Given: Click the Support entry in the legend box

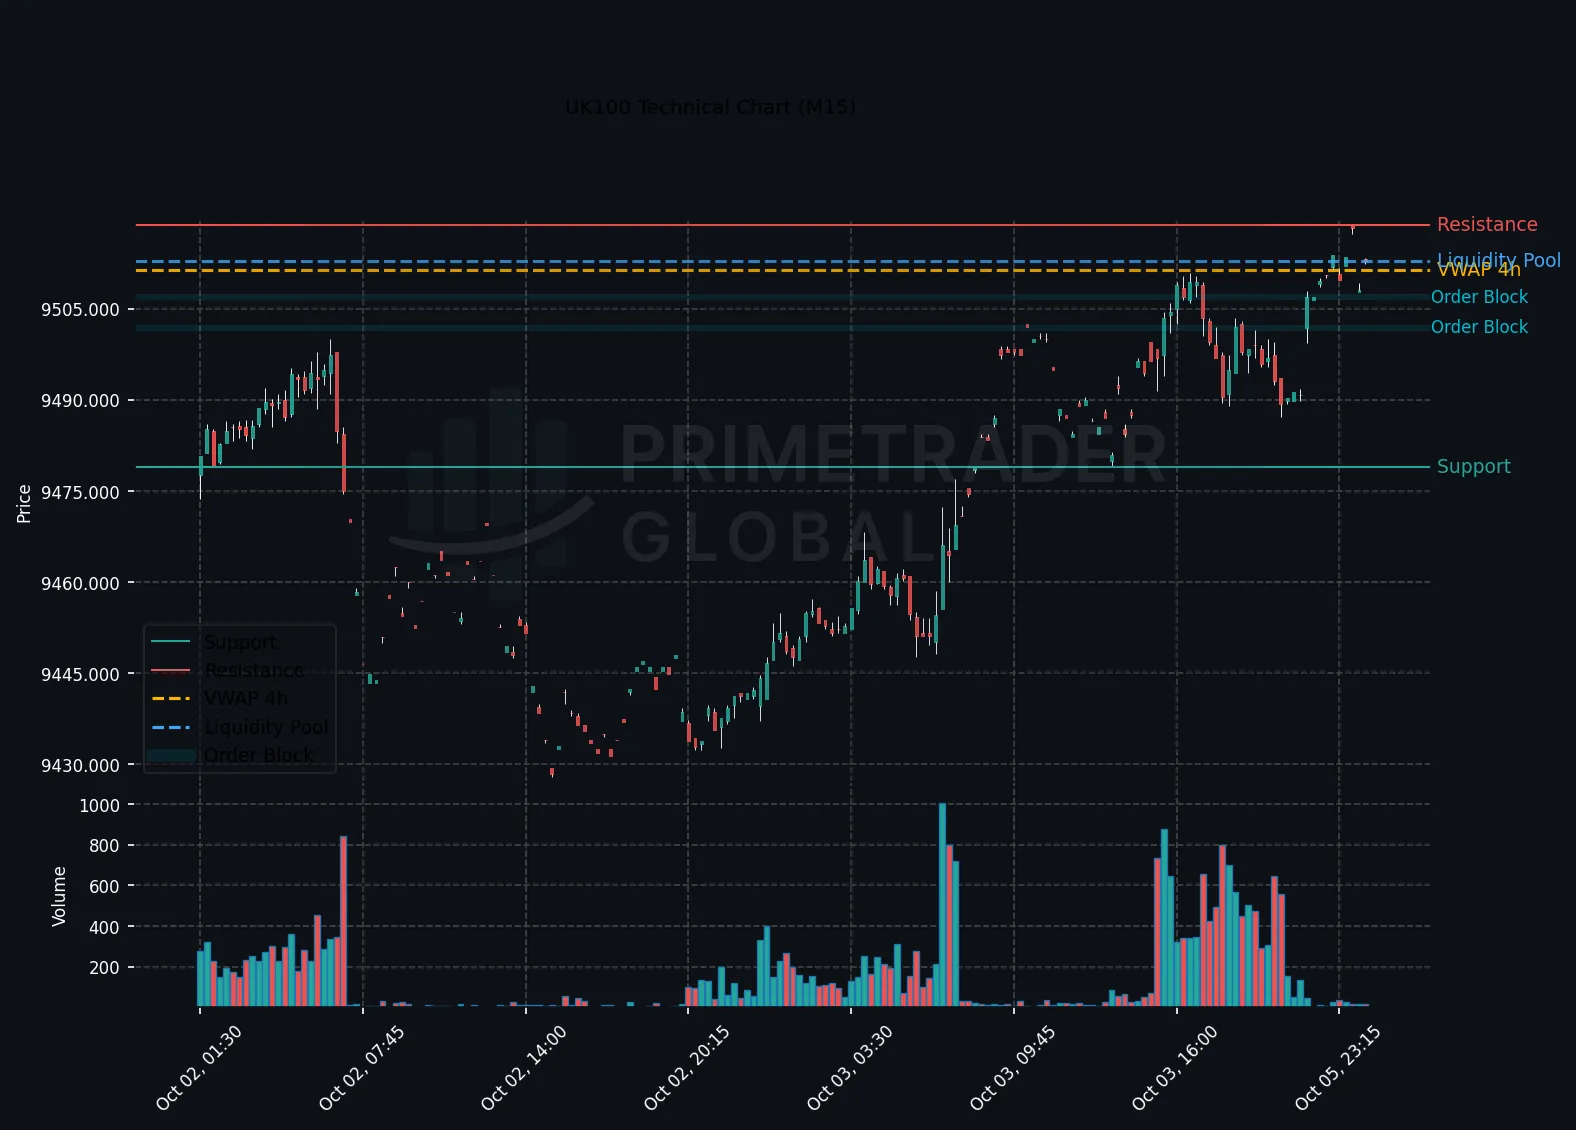Looking at the screenshot, I should pyautogui.click(x=240, y=642).
